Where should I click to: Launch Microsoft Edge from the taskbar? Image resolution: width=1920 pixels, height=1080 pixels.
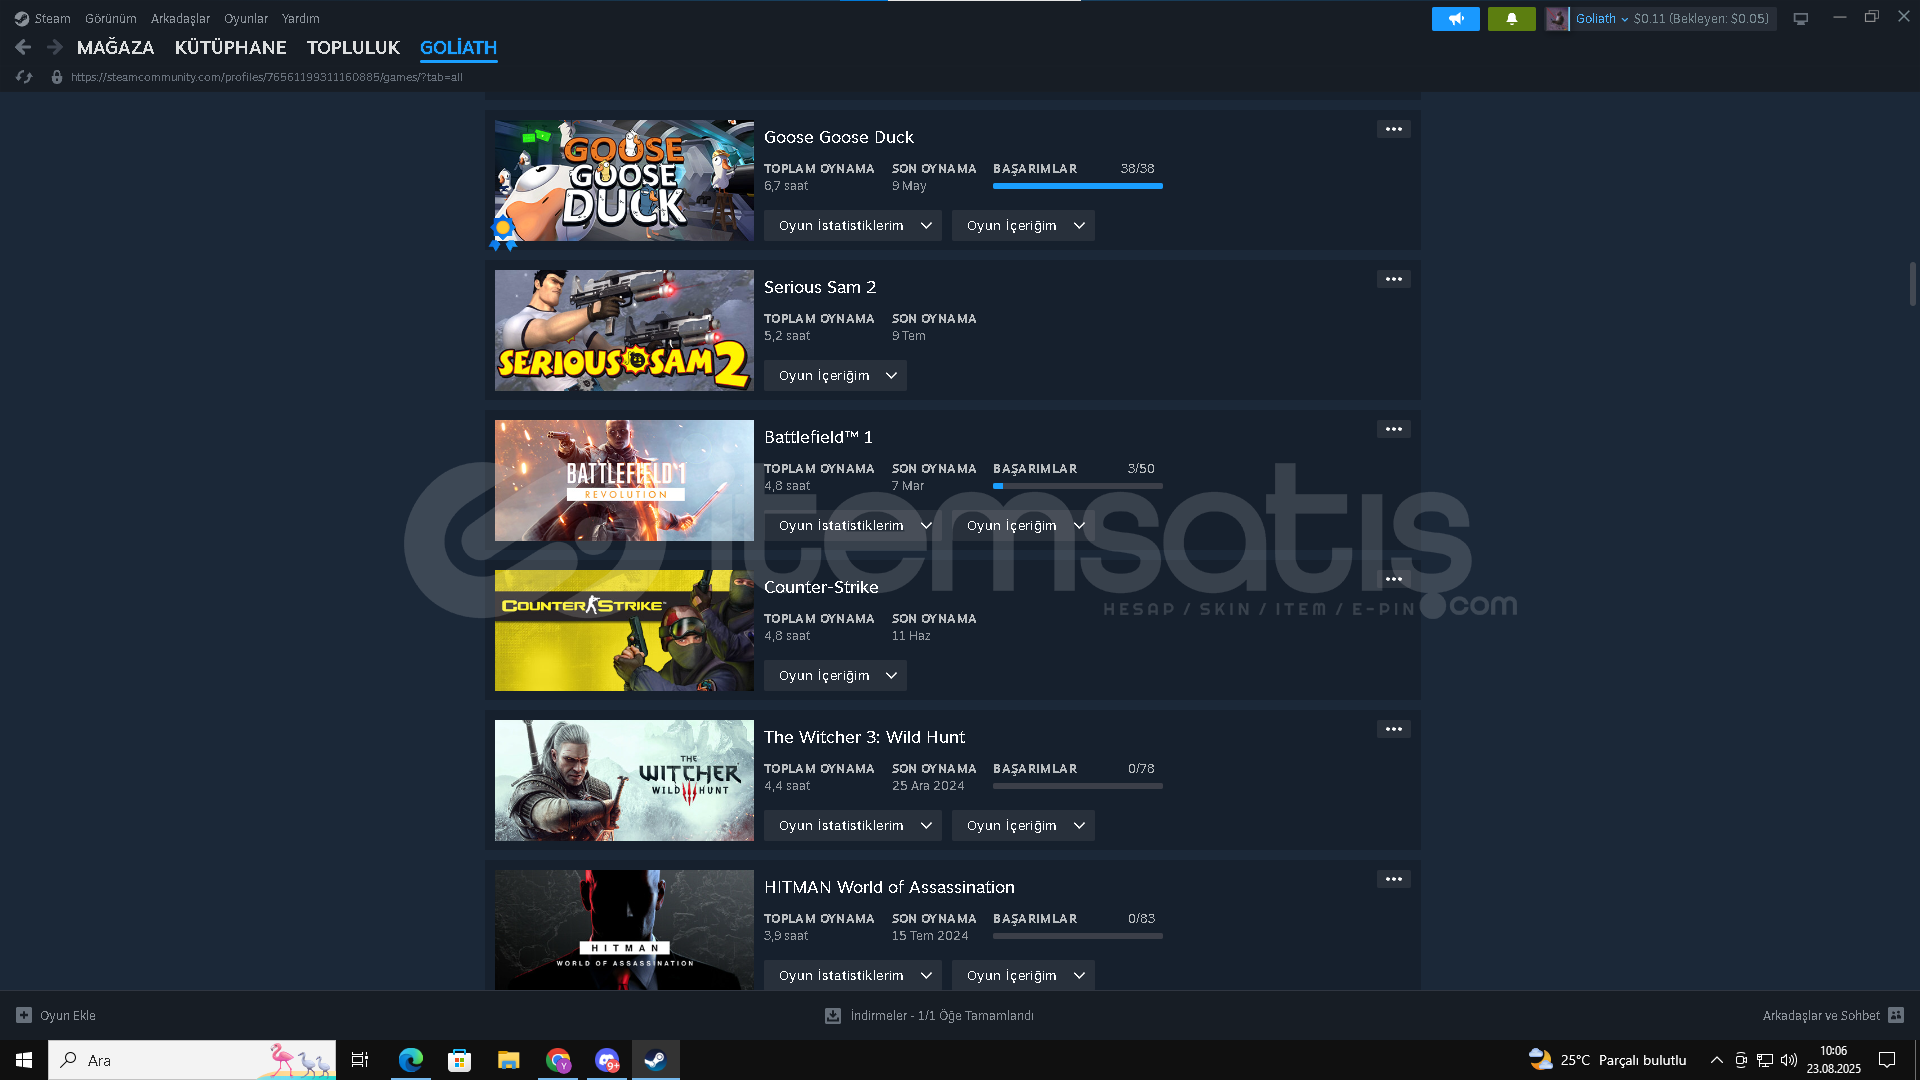coord(410,1060)
